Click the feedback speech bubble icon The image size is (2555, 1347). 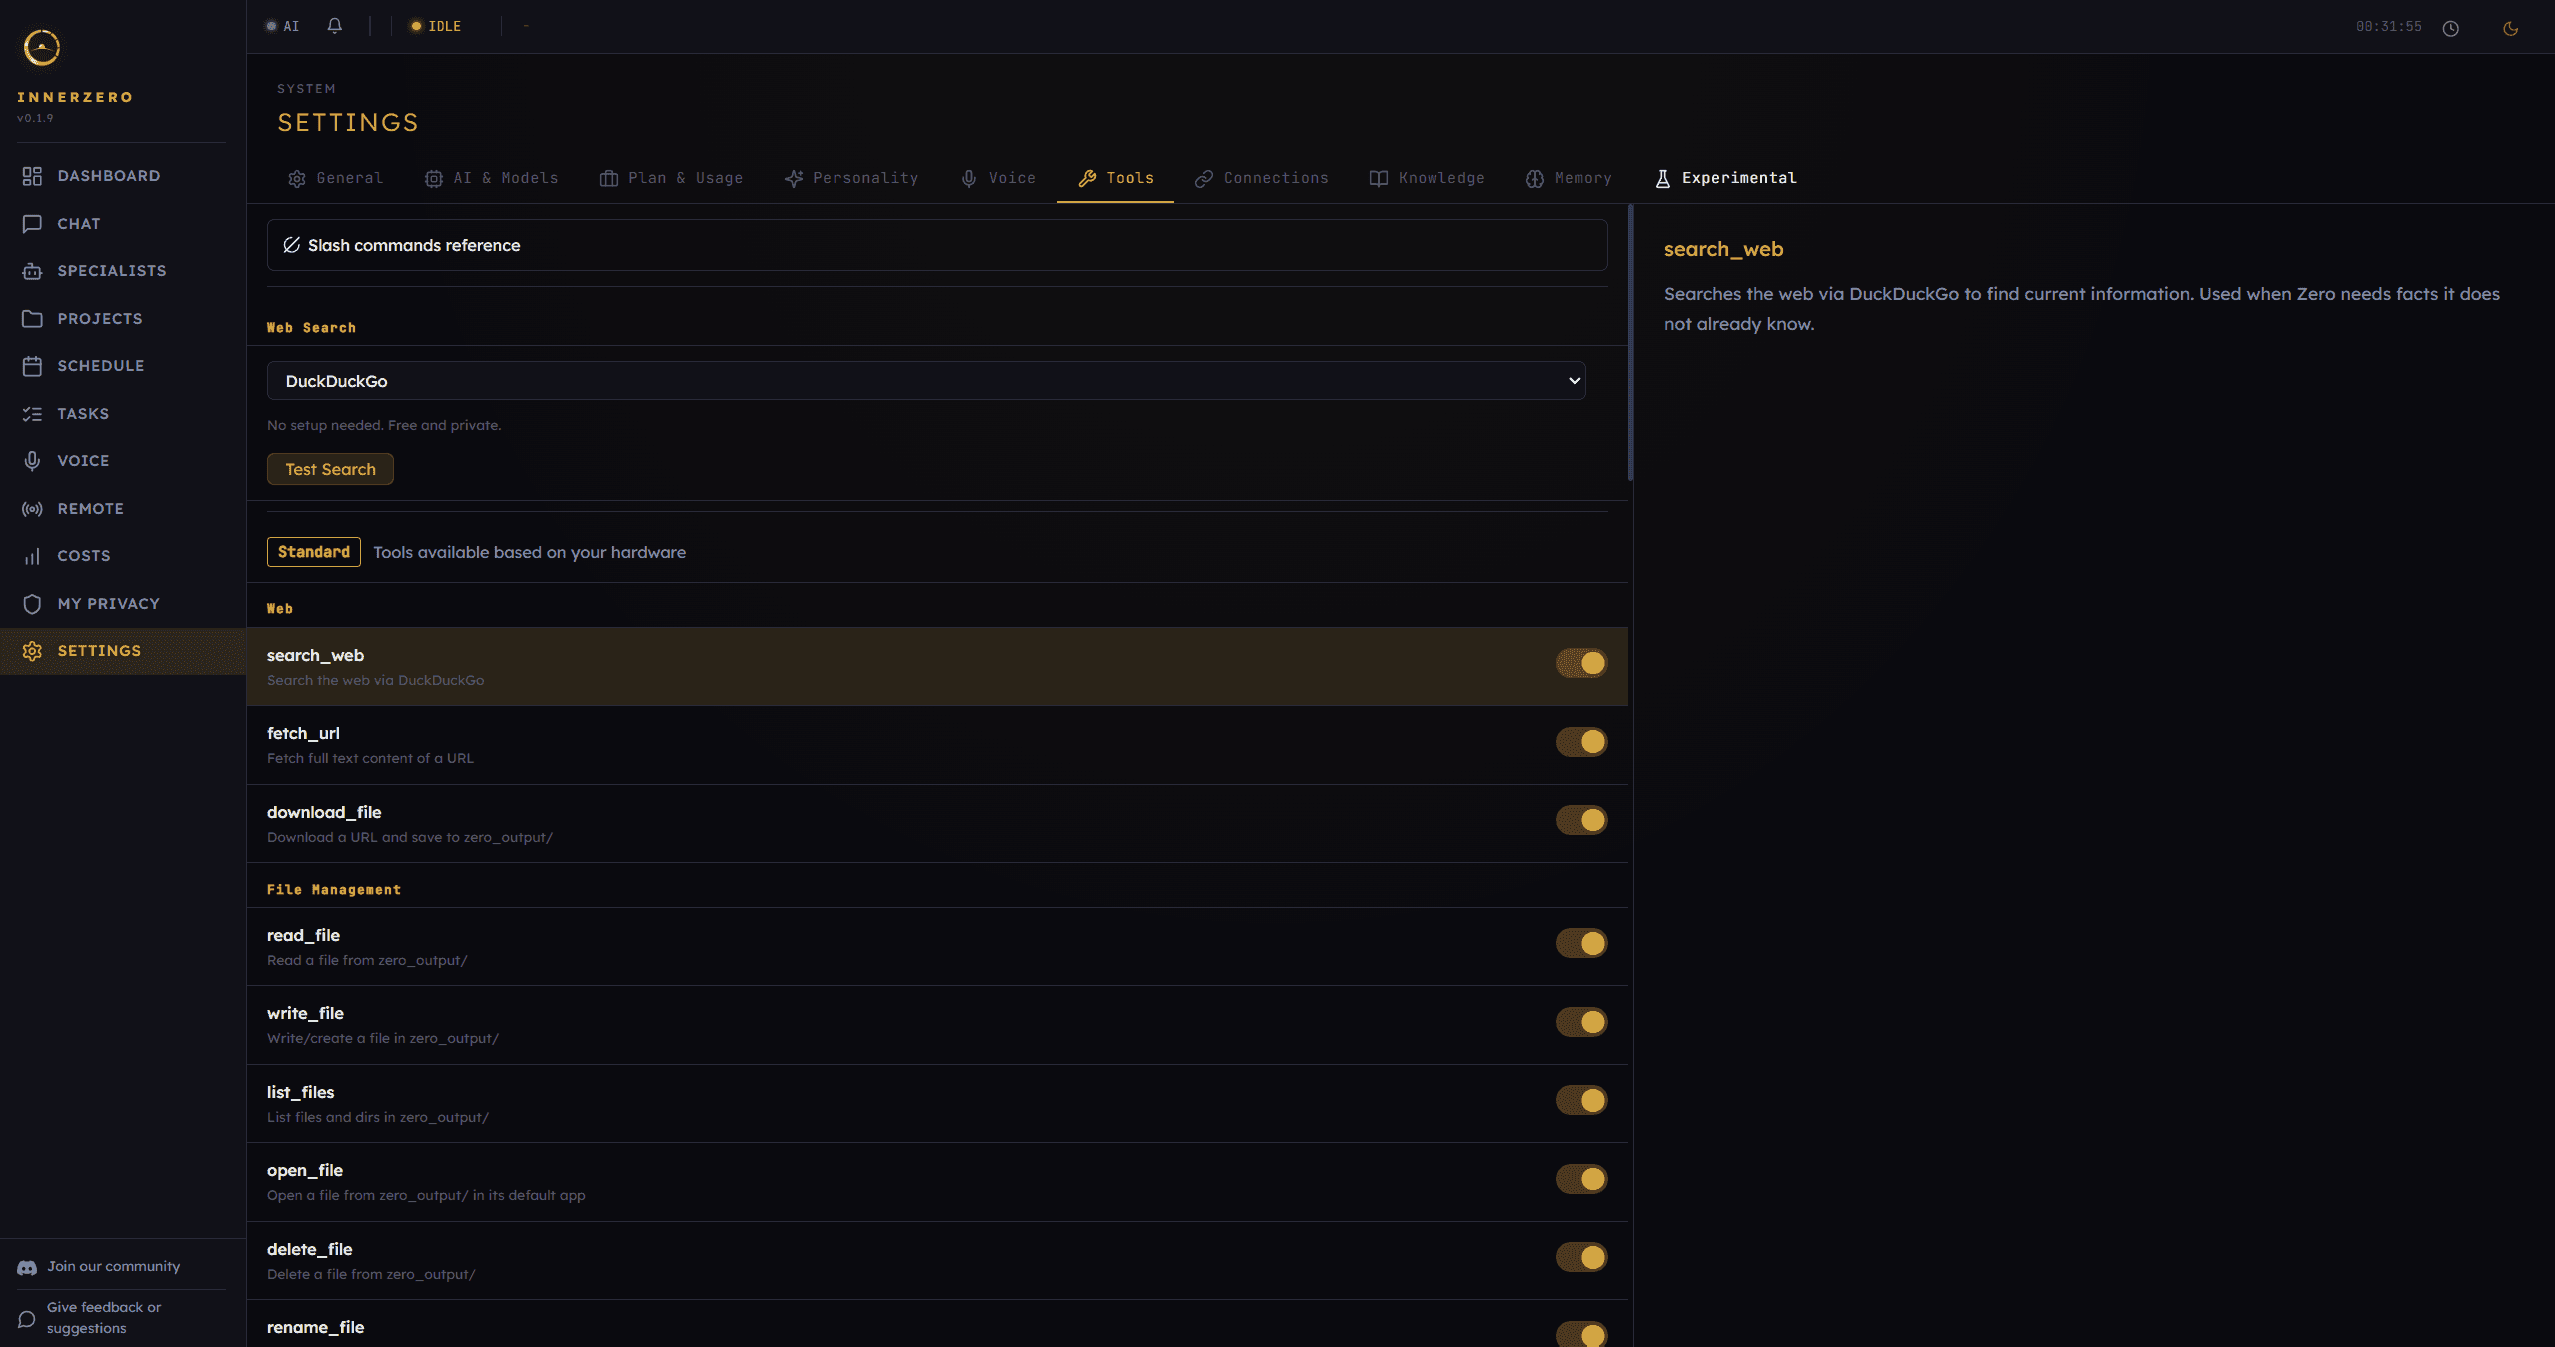[x=27, y=1318]
